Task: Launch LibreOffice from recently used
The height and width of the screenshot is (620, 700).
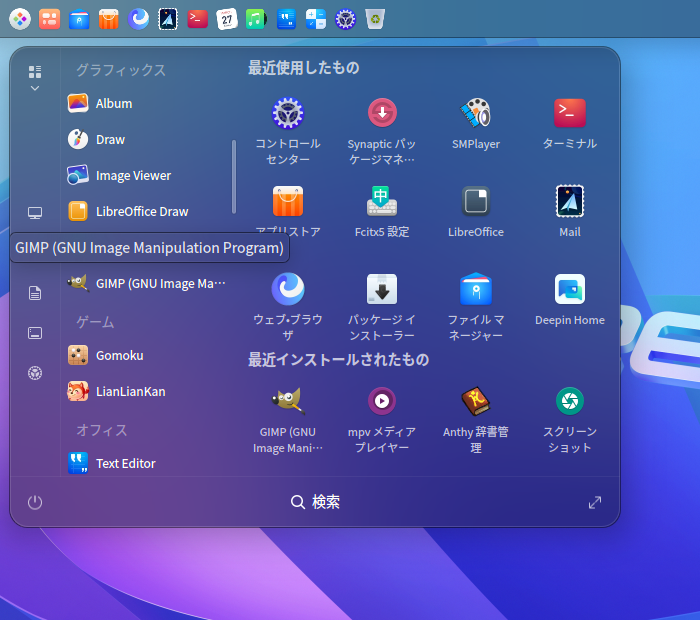Action: tap(476, 211)
